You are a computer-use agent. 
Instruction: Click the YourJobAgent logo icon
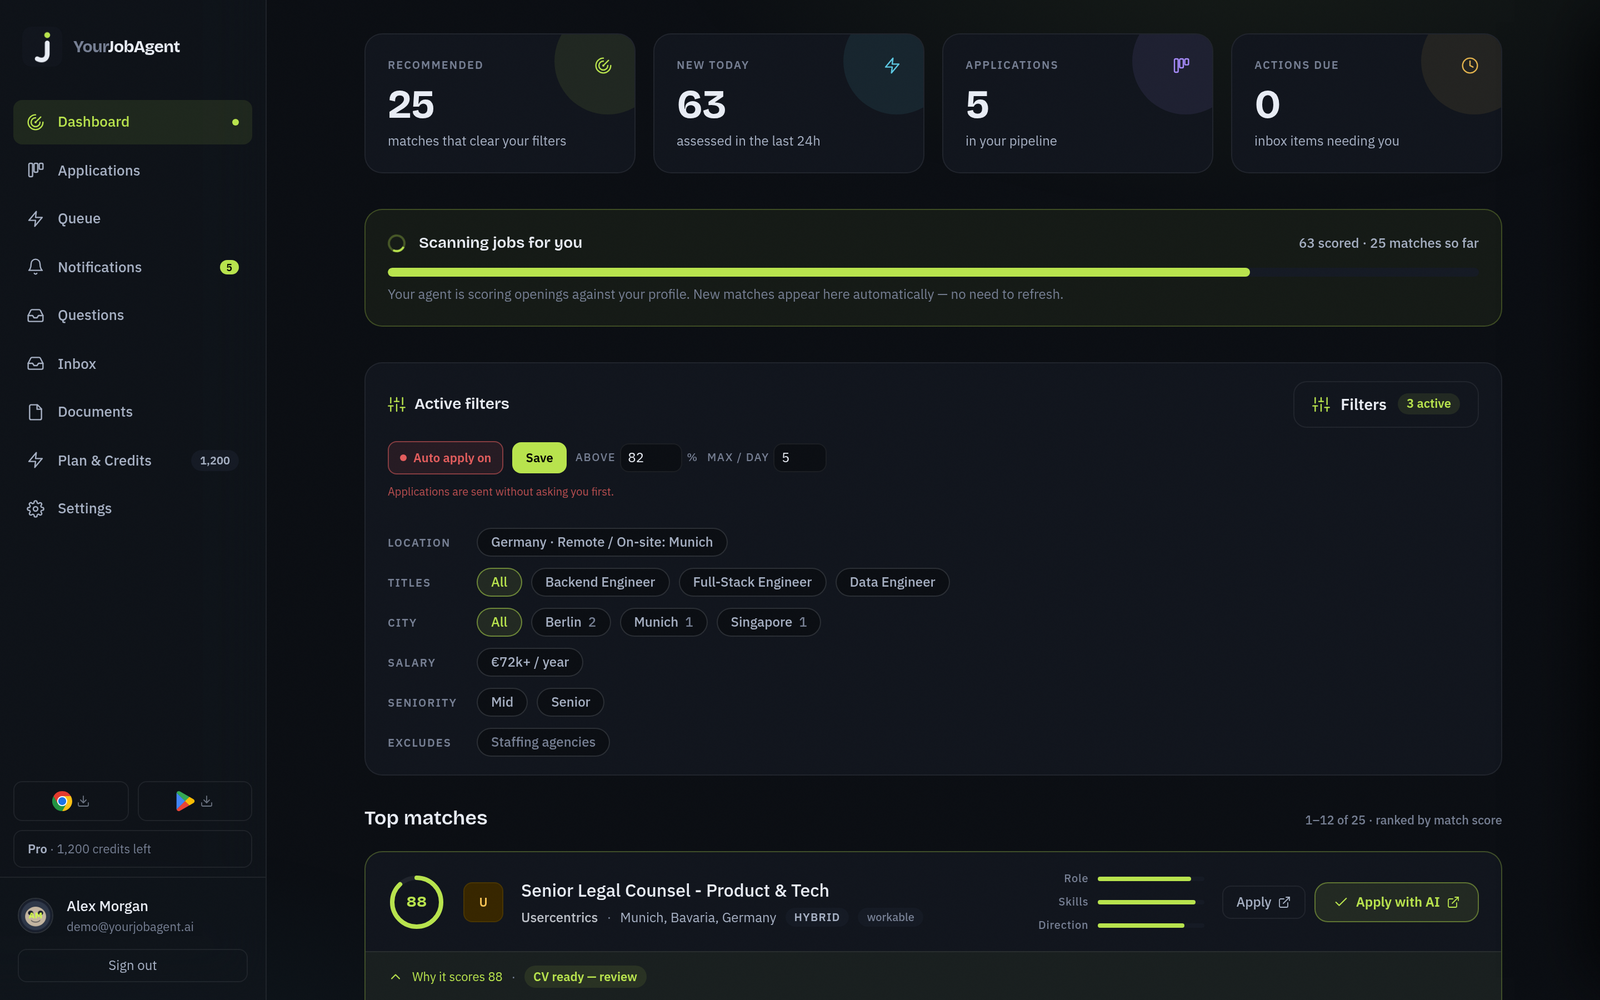(42, 47)
